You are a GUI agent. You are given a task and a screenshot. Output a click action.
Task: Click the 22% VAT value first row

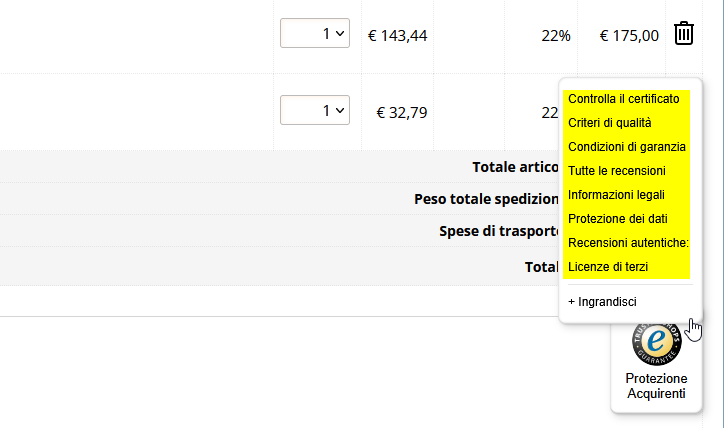click(556, 36)
